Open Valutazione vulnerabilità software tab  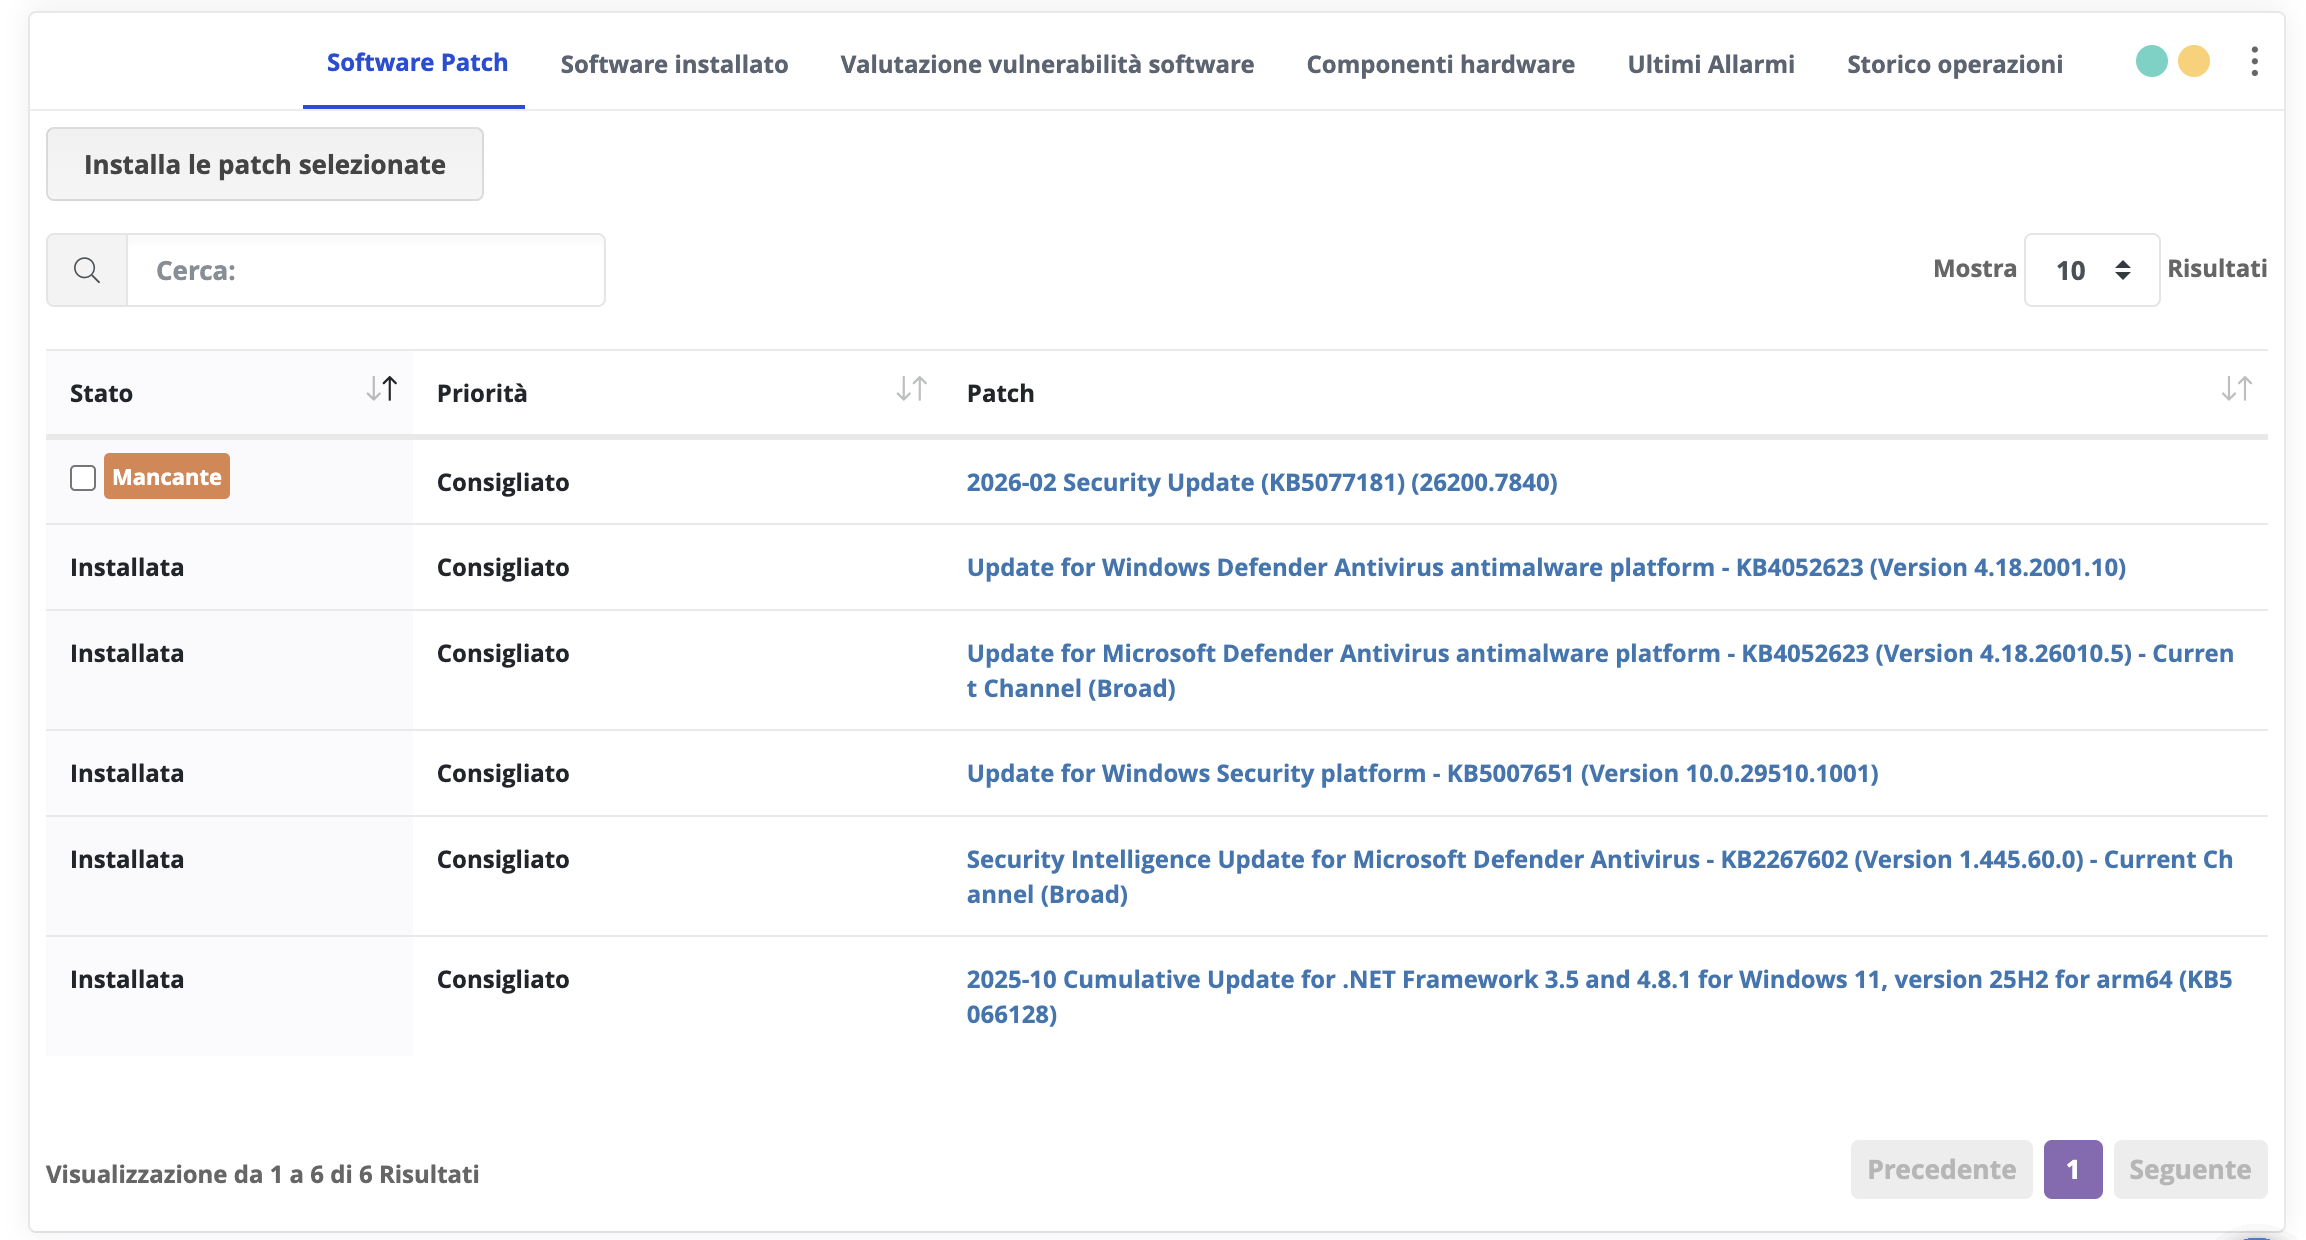pos(1047,64)
